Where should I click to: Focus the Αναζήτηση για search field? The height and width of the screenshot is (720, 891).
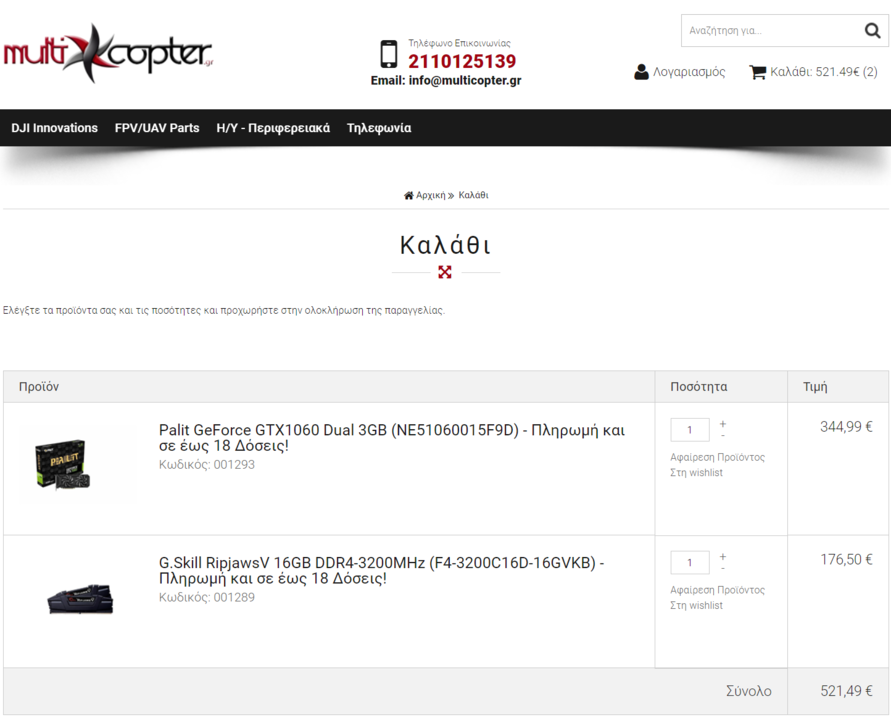tap(773, 31)
